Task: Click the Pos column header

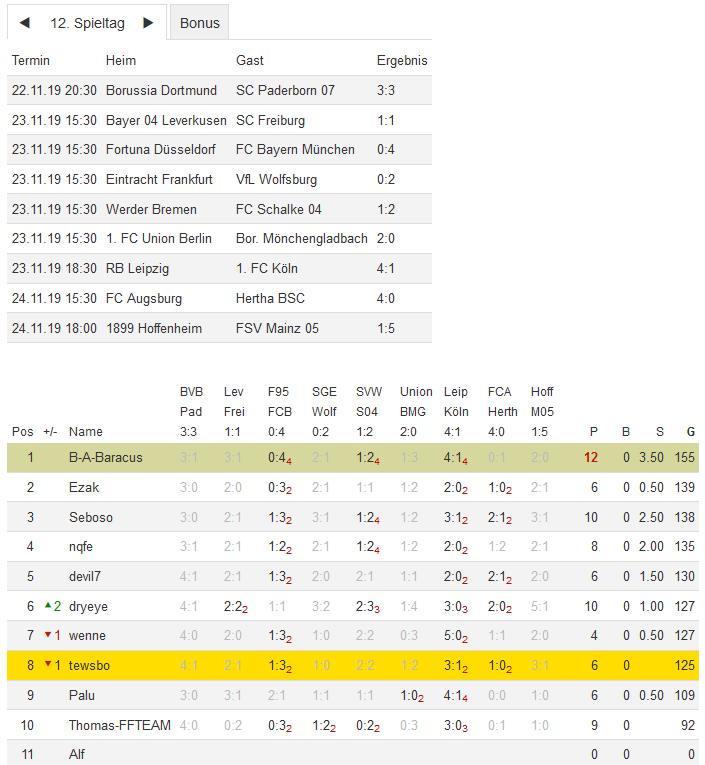Action: 22,432
